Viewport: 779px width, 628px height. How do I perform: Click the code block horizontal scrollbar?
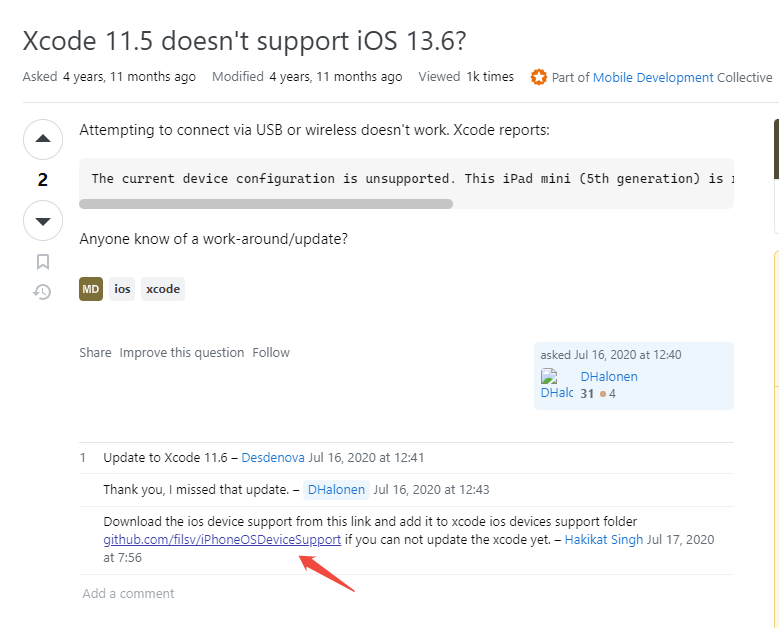pos(266,204)
